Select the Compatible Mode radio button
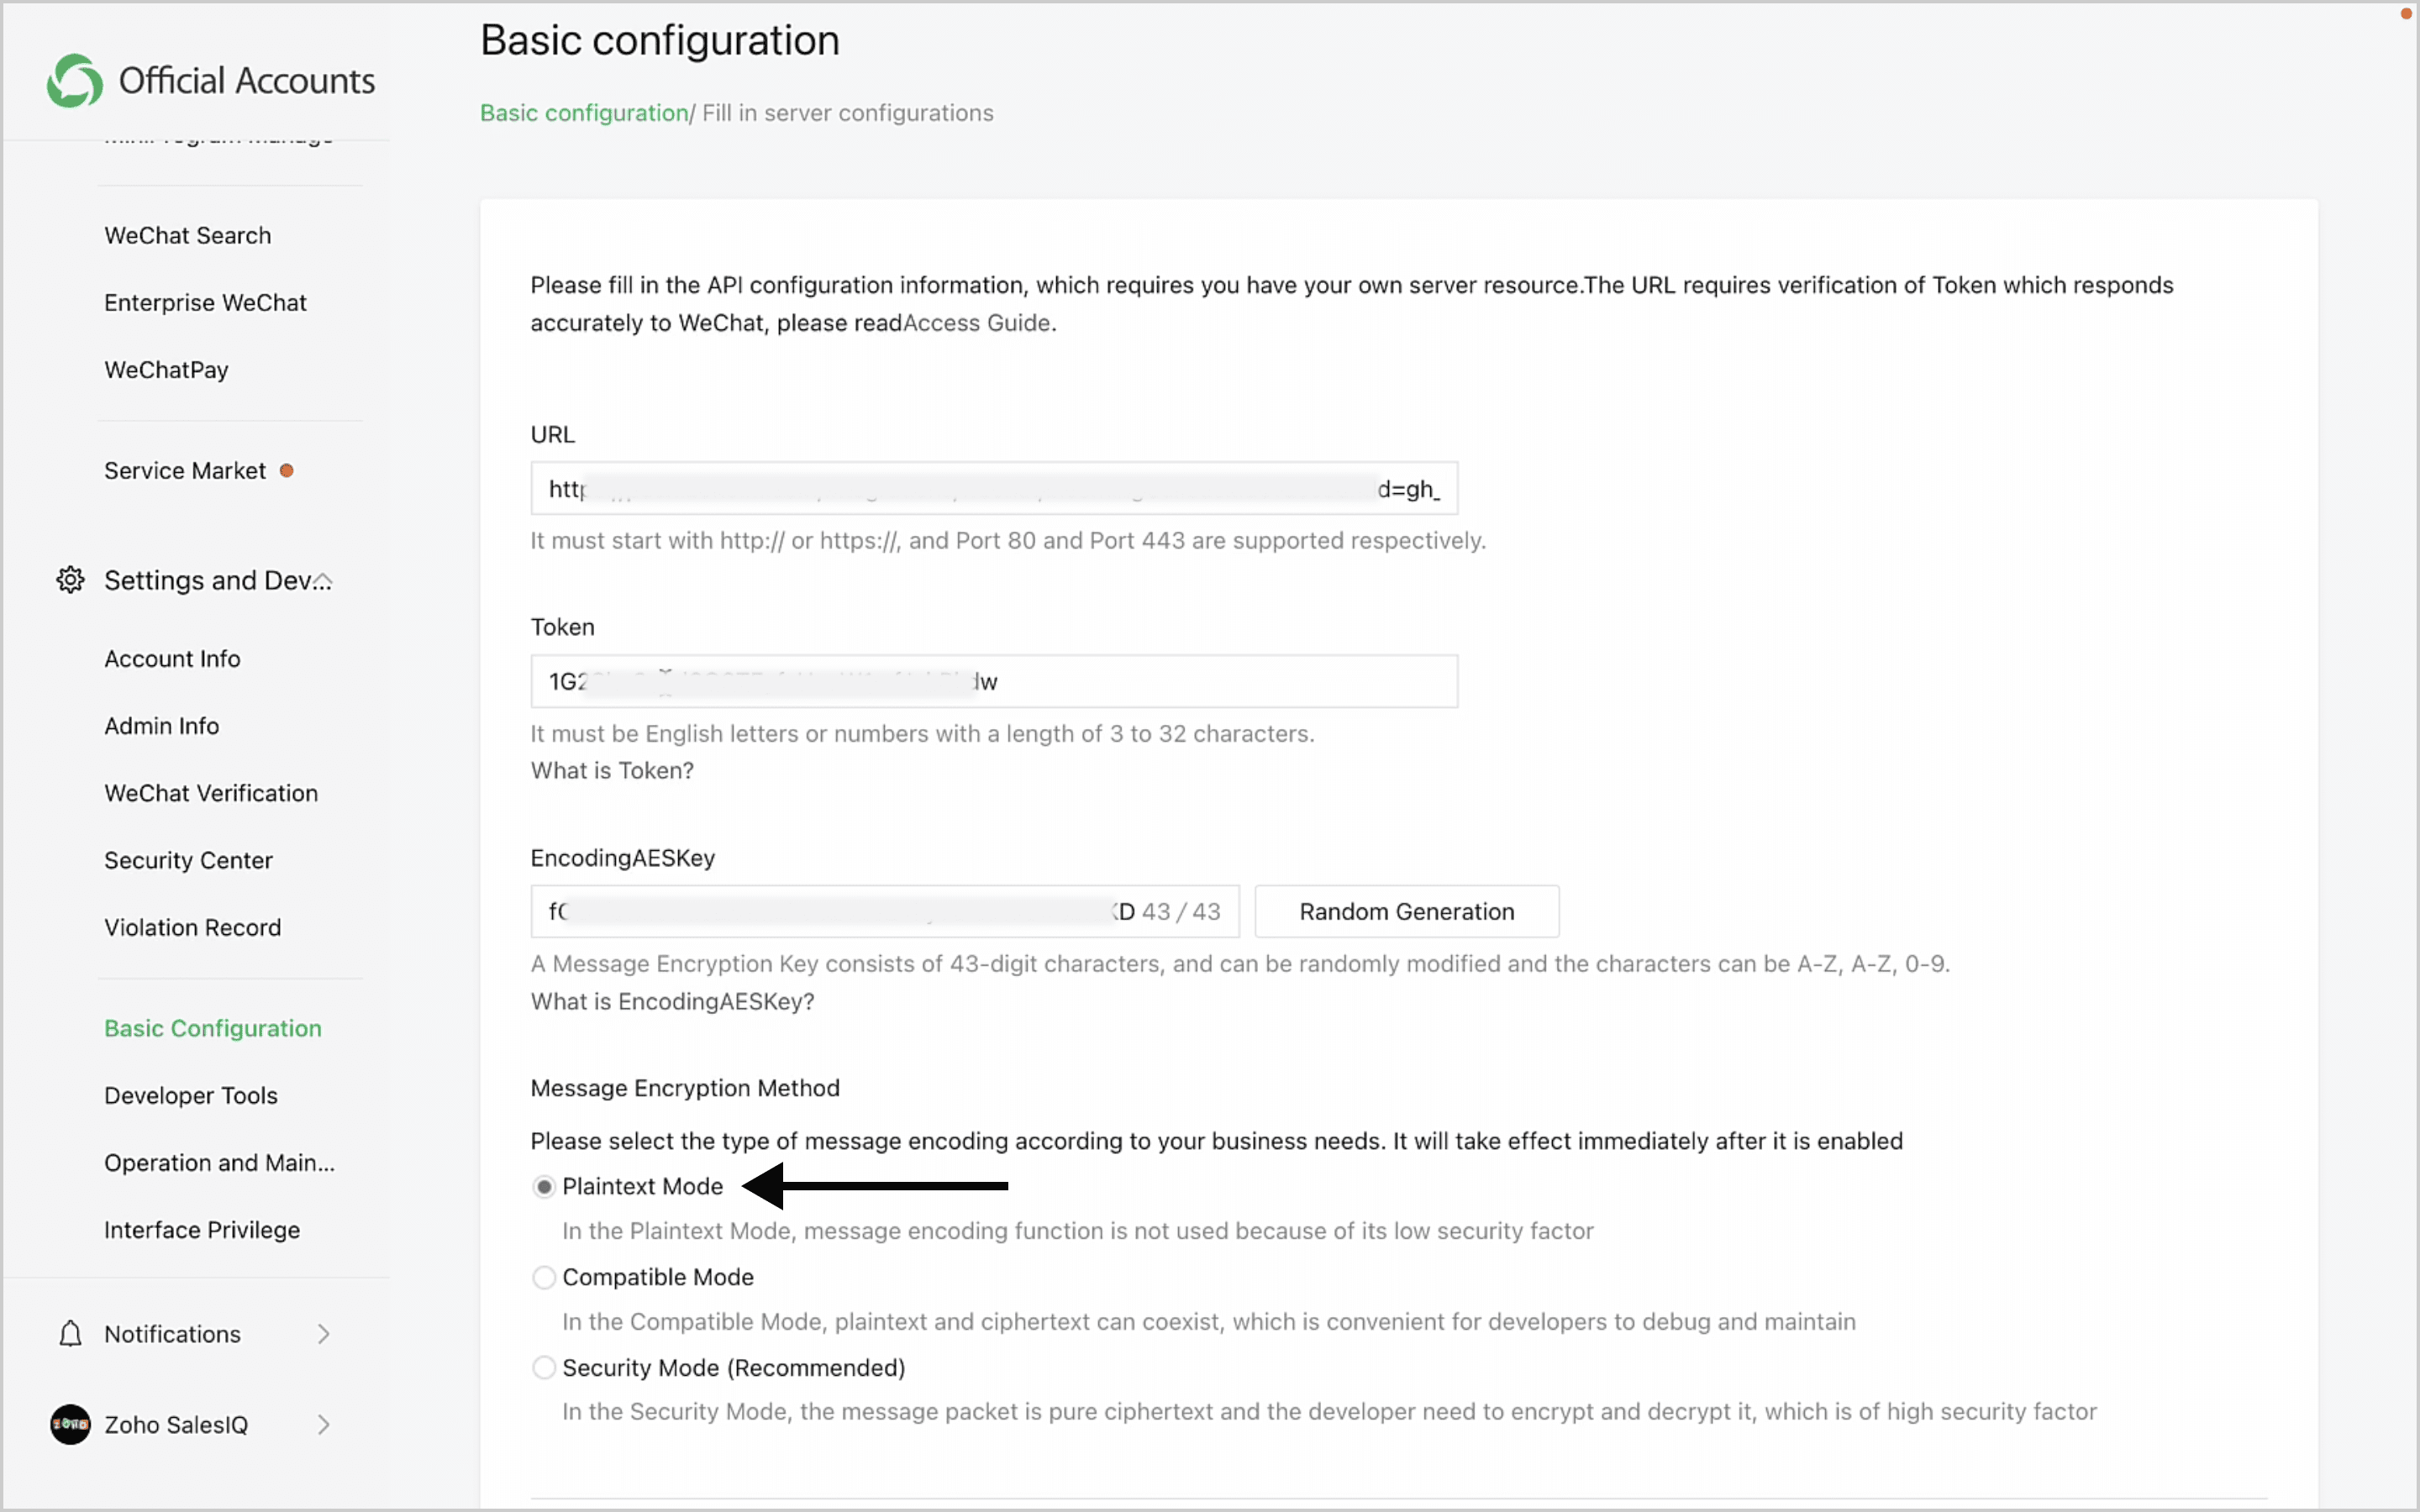This screenshot has height=1512, width=2420. [x=544, y=1277]
